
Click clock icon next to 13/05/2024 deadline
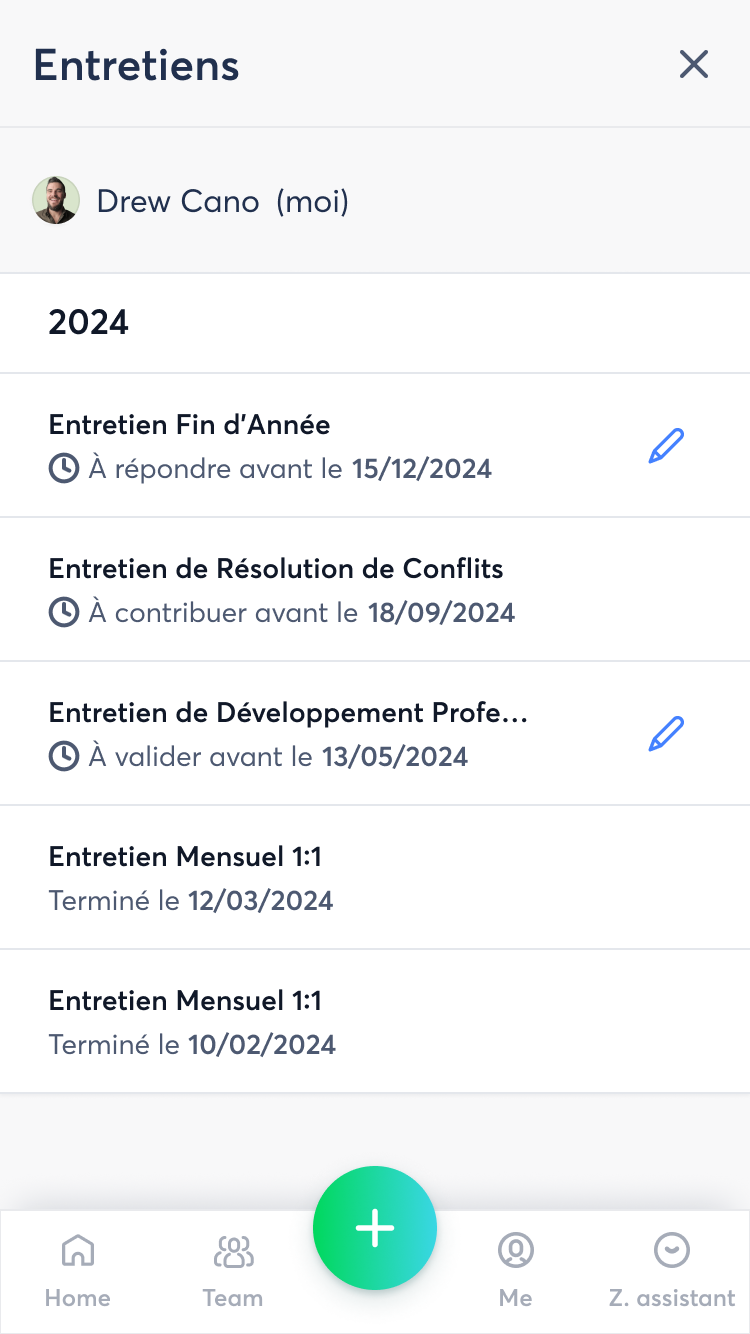(64, 757)
